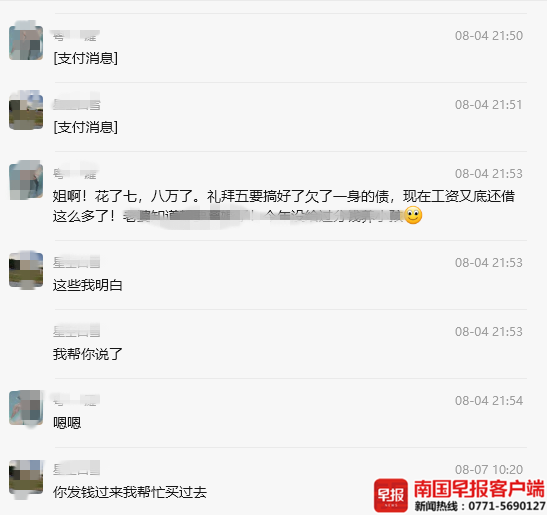The width and height of the screenshot is (547, 515).
Task: Click the hotline number 0771-5690127
Action: (x=507, y=506)
